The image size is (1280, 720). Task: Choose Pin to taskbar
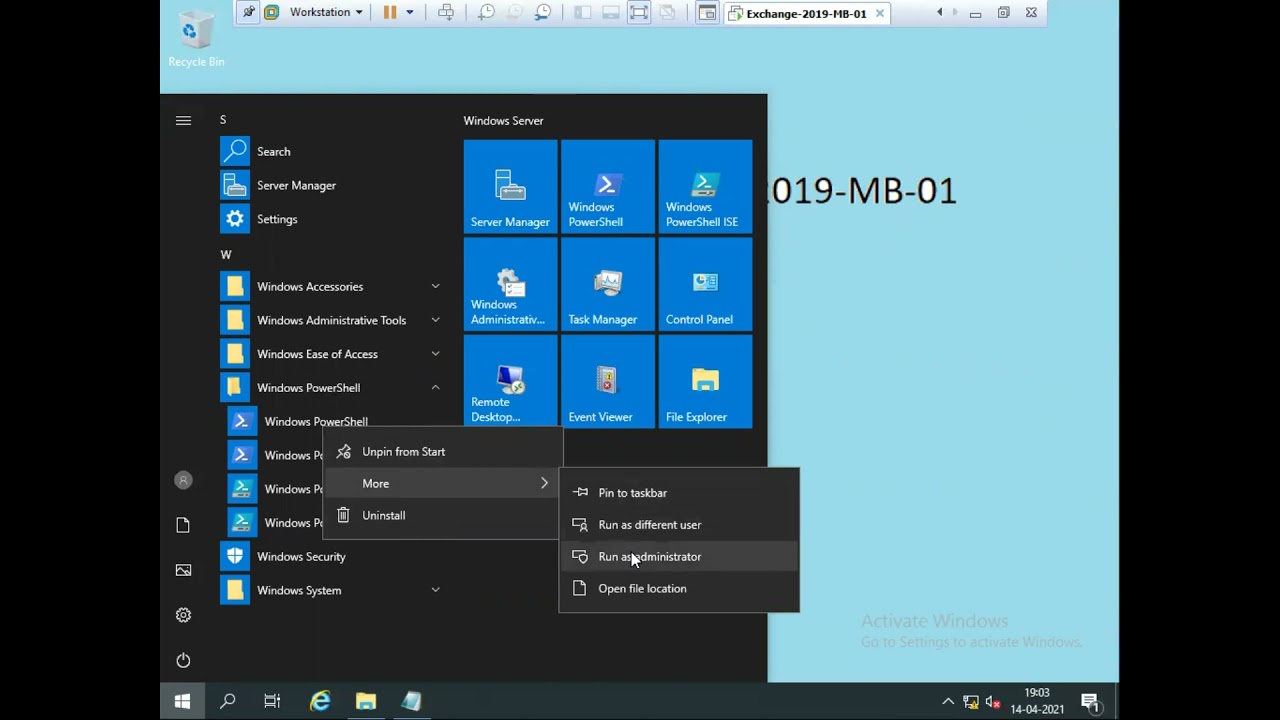tap(679, 493)
